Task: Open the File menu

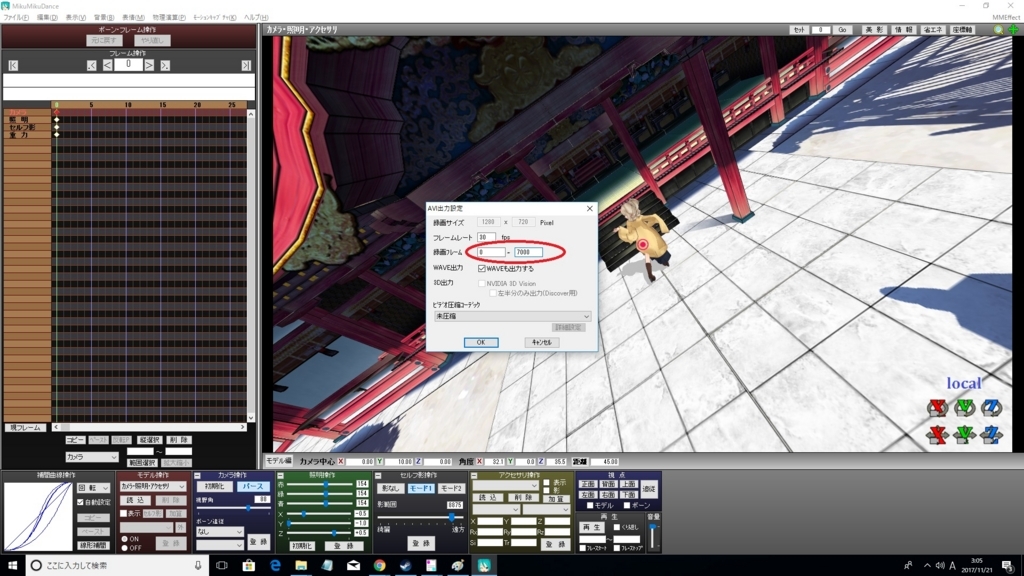Action: pyautogui.click(x=16, y=18)
